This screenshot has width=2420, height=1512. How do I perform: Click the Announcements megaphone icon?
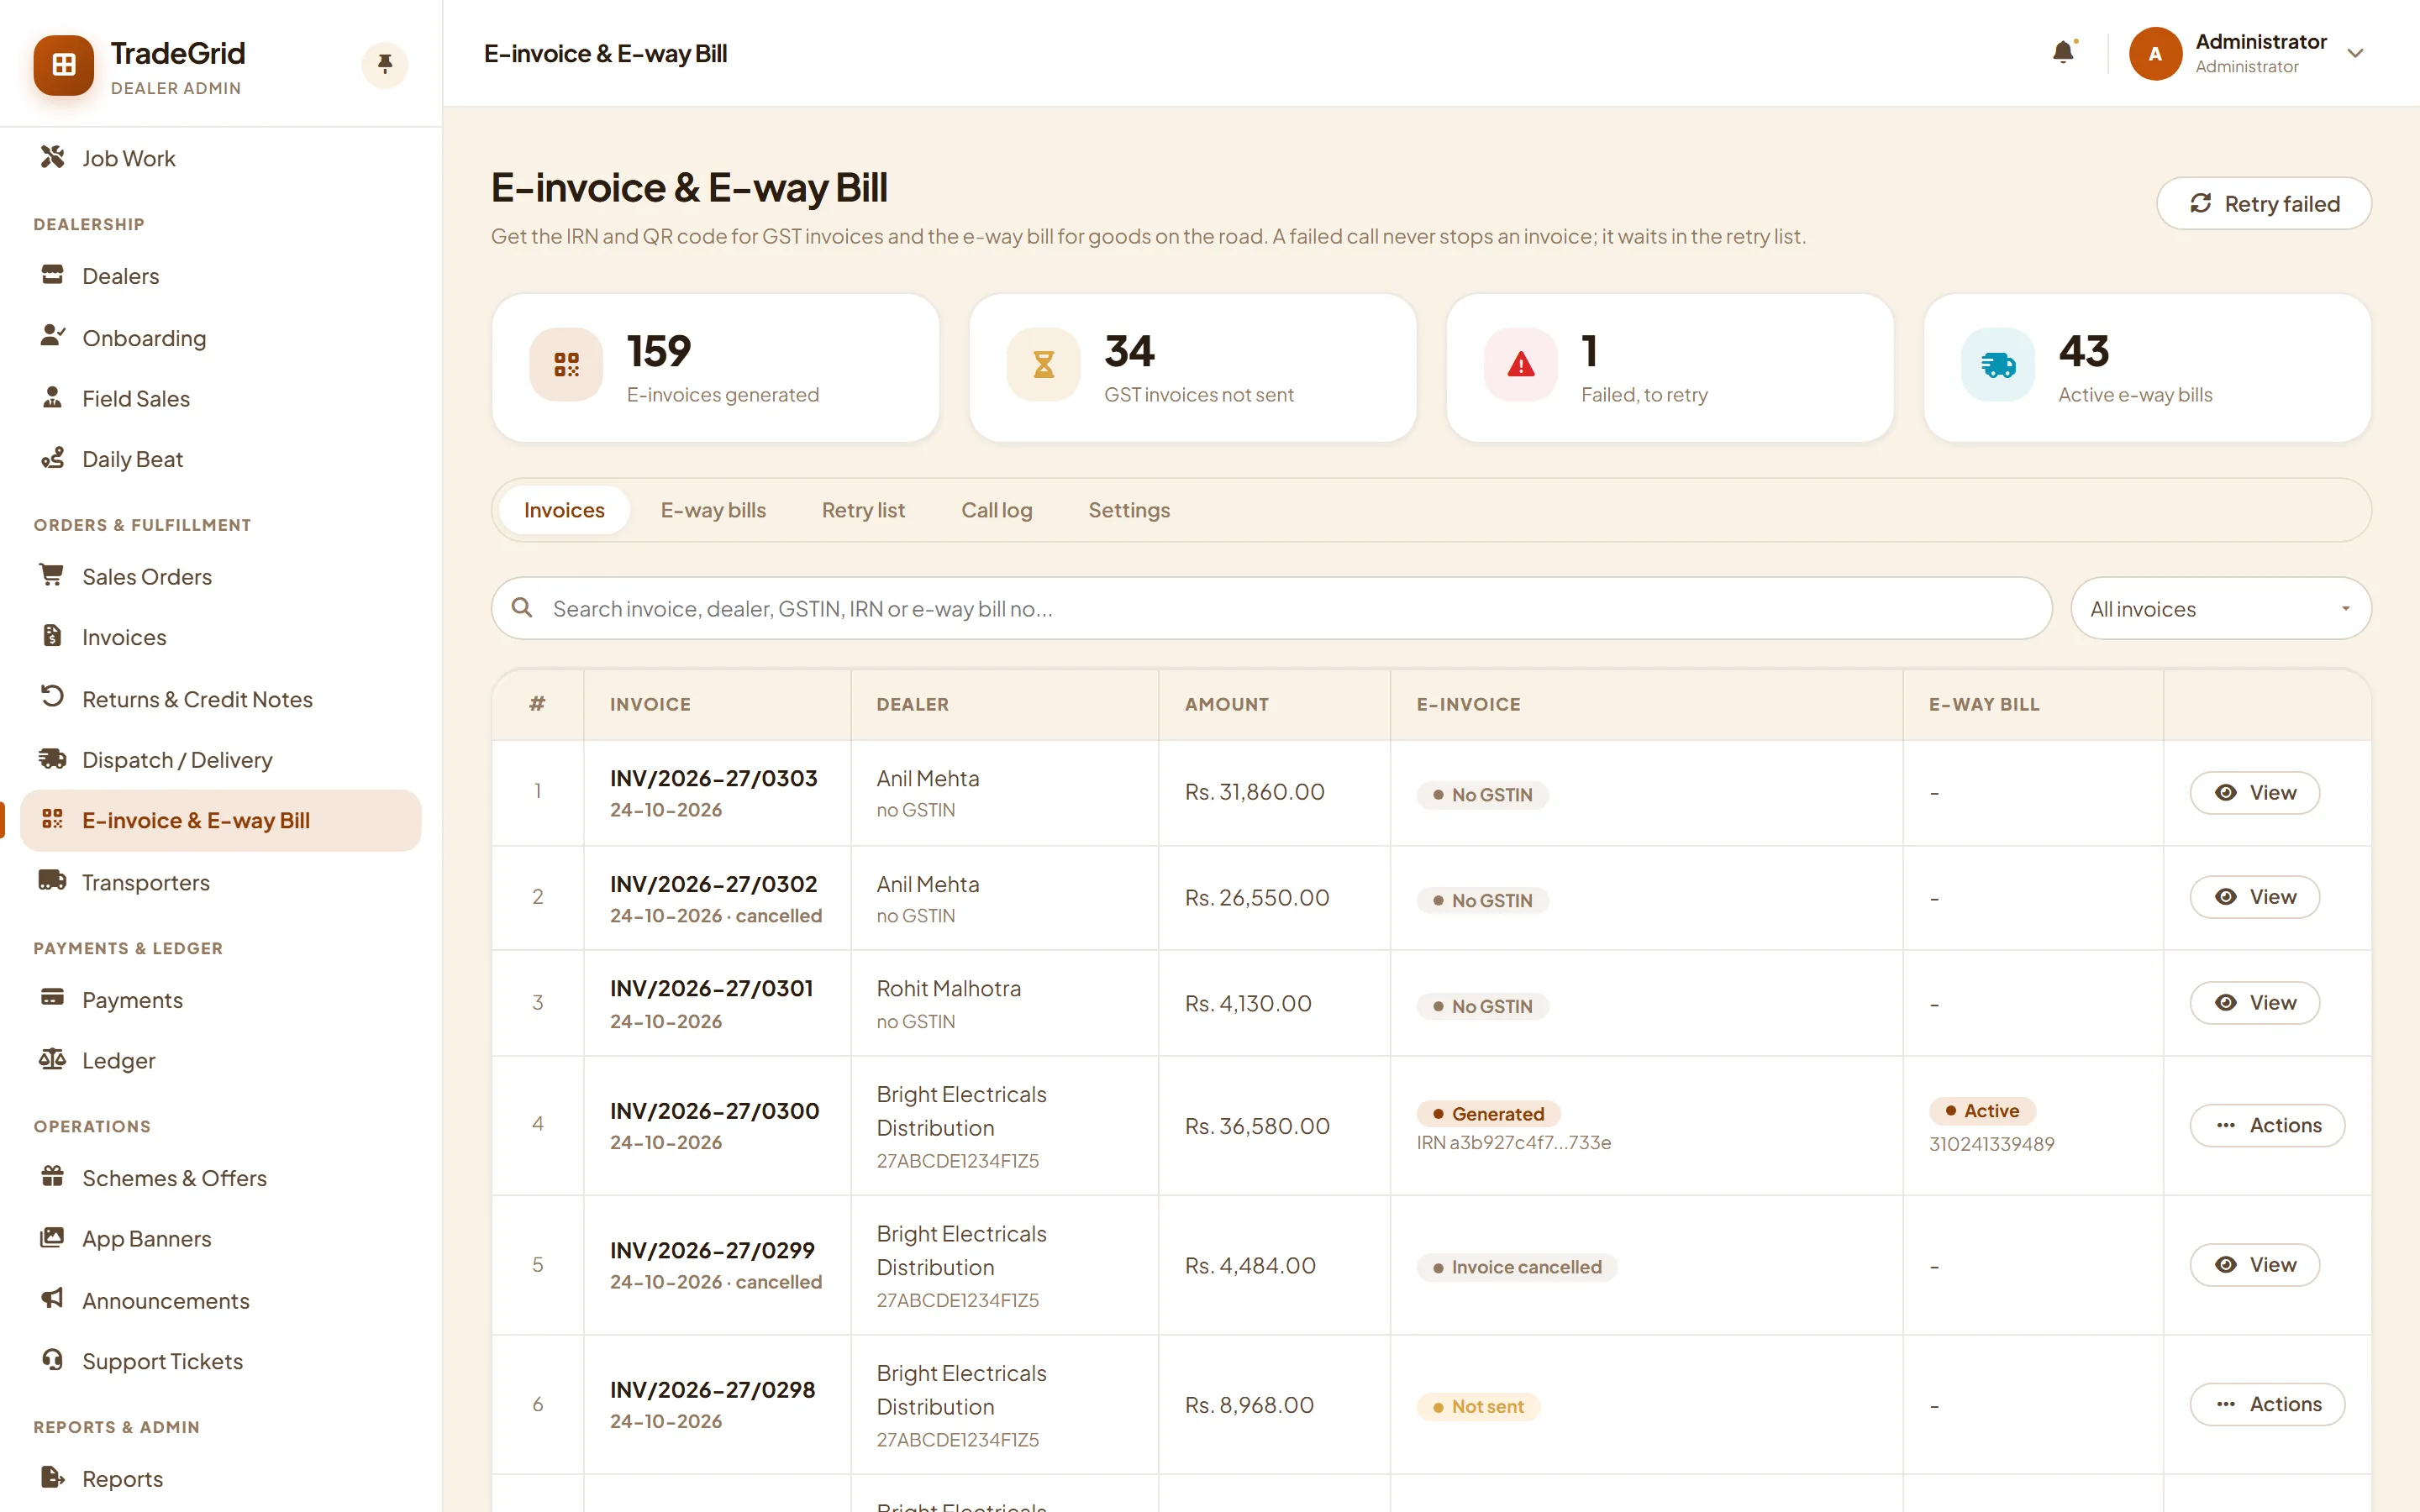pyautogui.click(x=53, y=1298)
